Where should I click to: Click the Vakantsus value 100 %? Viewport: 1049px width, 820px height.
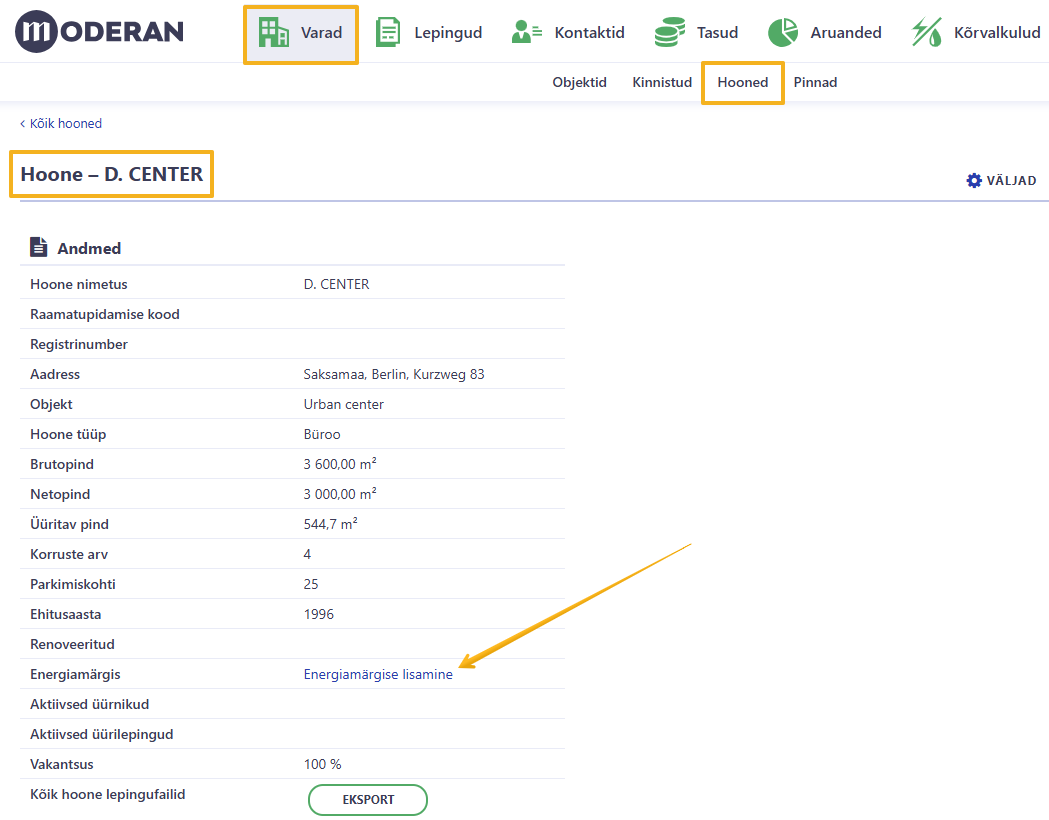click(322, 764)
